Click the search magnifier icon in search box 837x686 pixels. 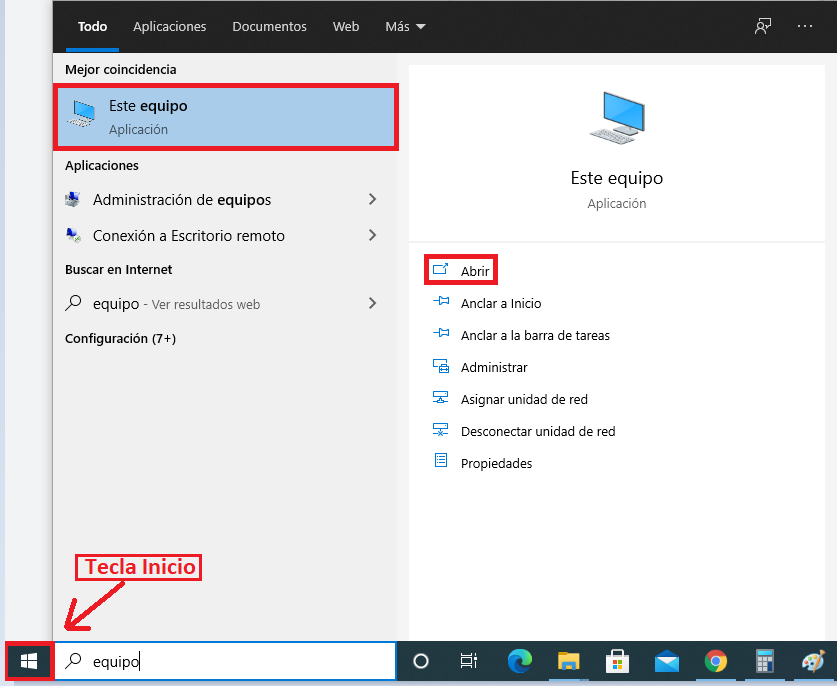point(73,661)
